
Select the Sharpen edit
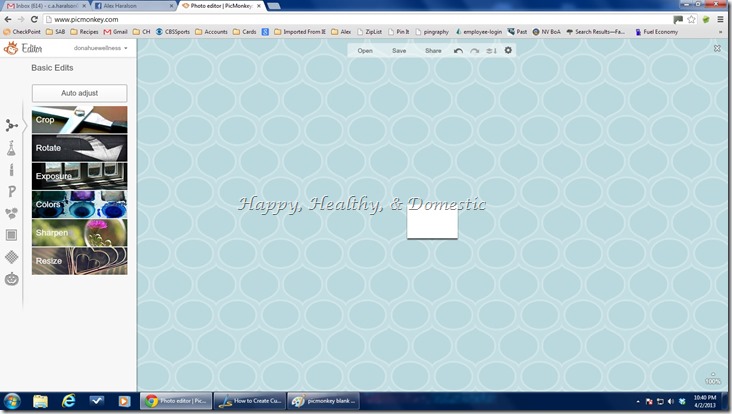coord(79,232)
